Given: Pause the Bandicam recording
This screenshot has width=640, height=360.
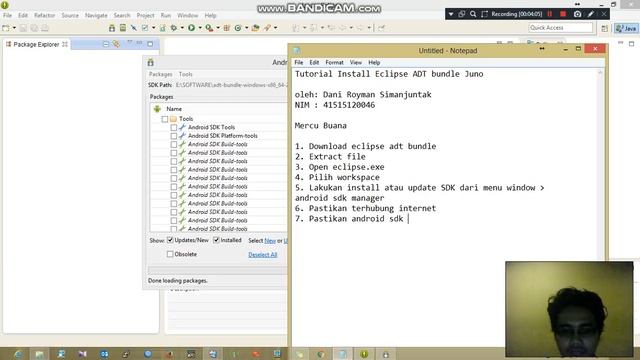Looking at the screenshot, I should [x=550, y=14].
